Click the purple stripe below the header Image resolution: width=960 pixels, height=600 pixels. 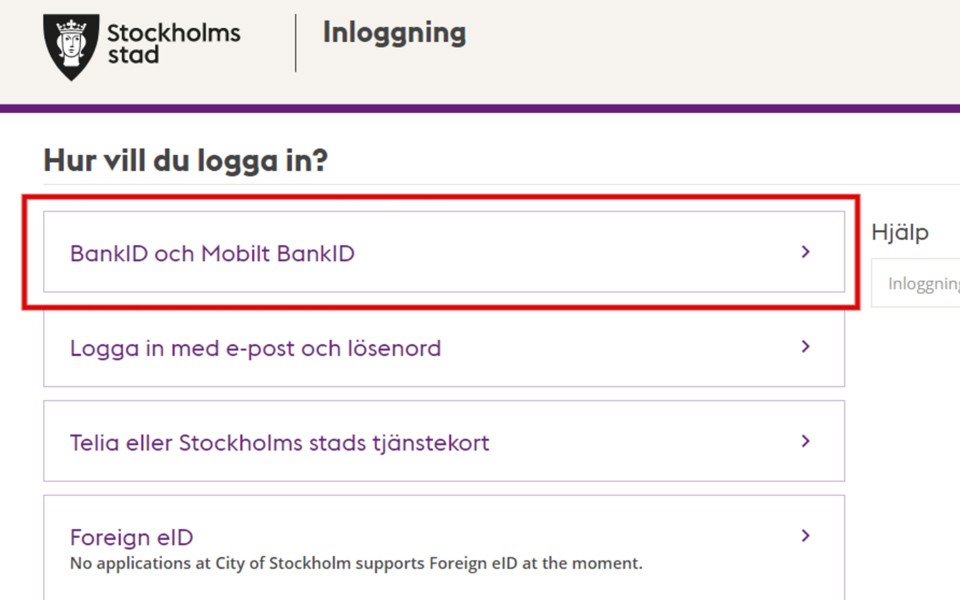(x=480, y=108)
